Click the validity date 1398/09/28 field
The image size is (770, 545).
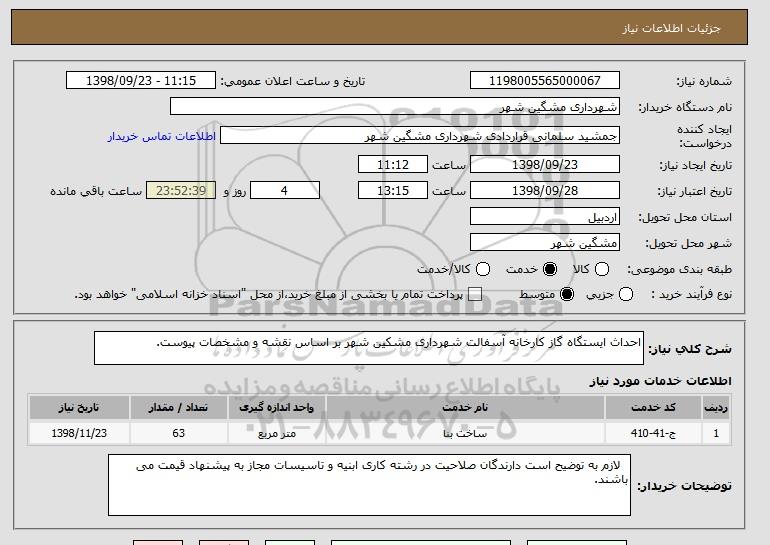tap(545, 191)
